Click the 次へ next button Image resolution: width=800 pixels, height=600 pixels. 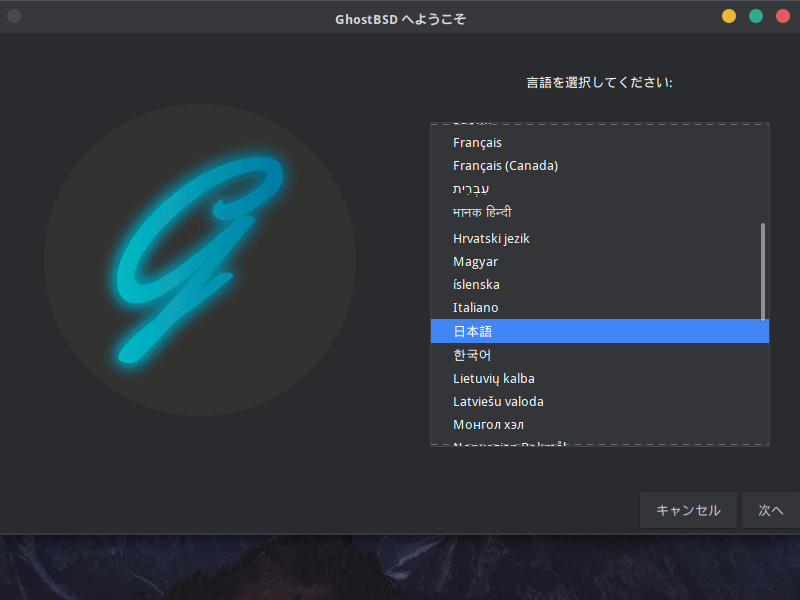click(x=770, y=510)
